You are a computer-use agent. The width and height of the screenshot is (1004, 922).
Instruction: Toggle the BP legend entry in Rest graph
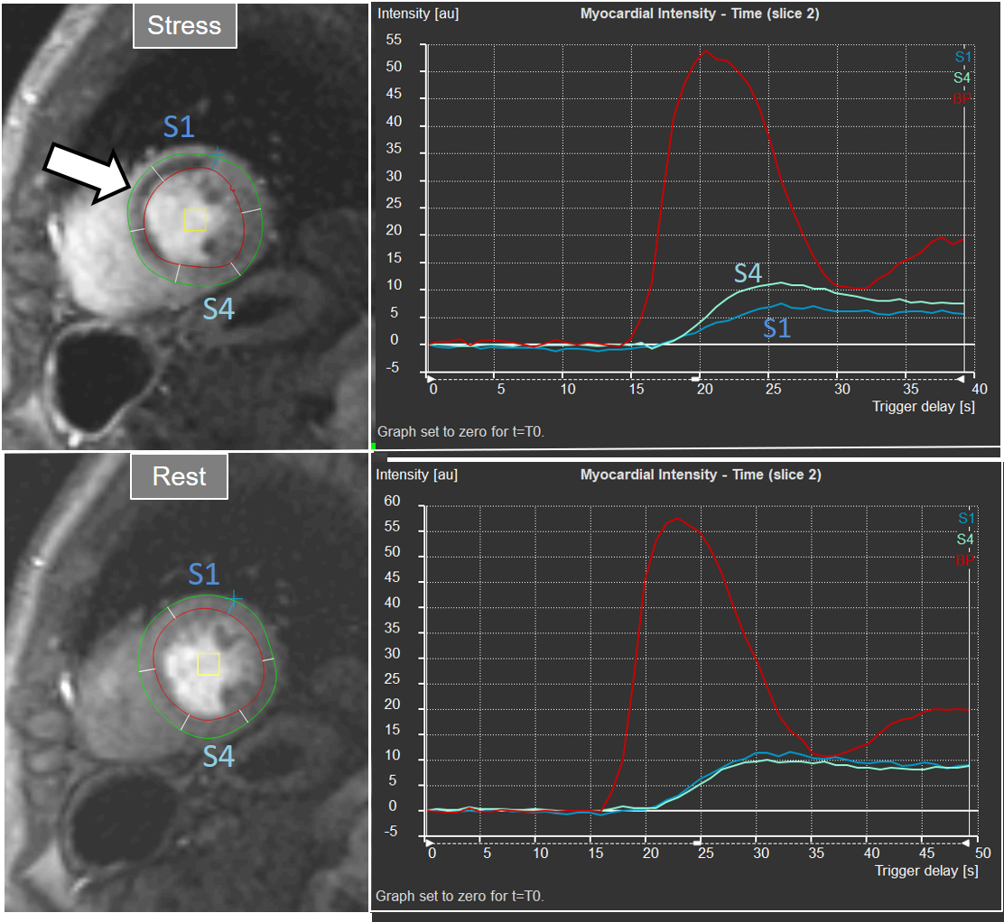(965, 561)
